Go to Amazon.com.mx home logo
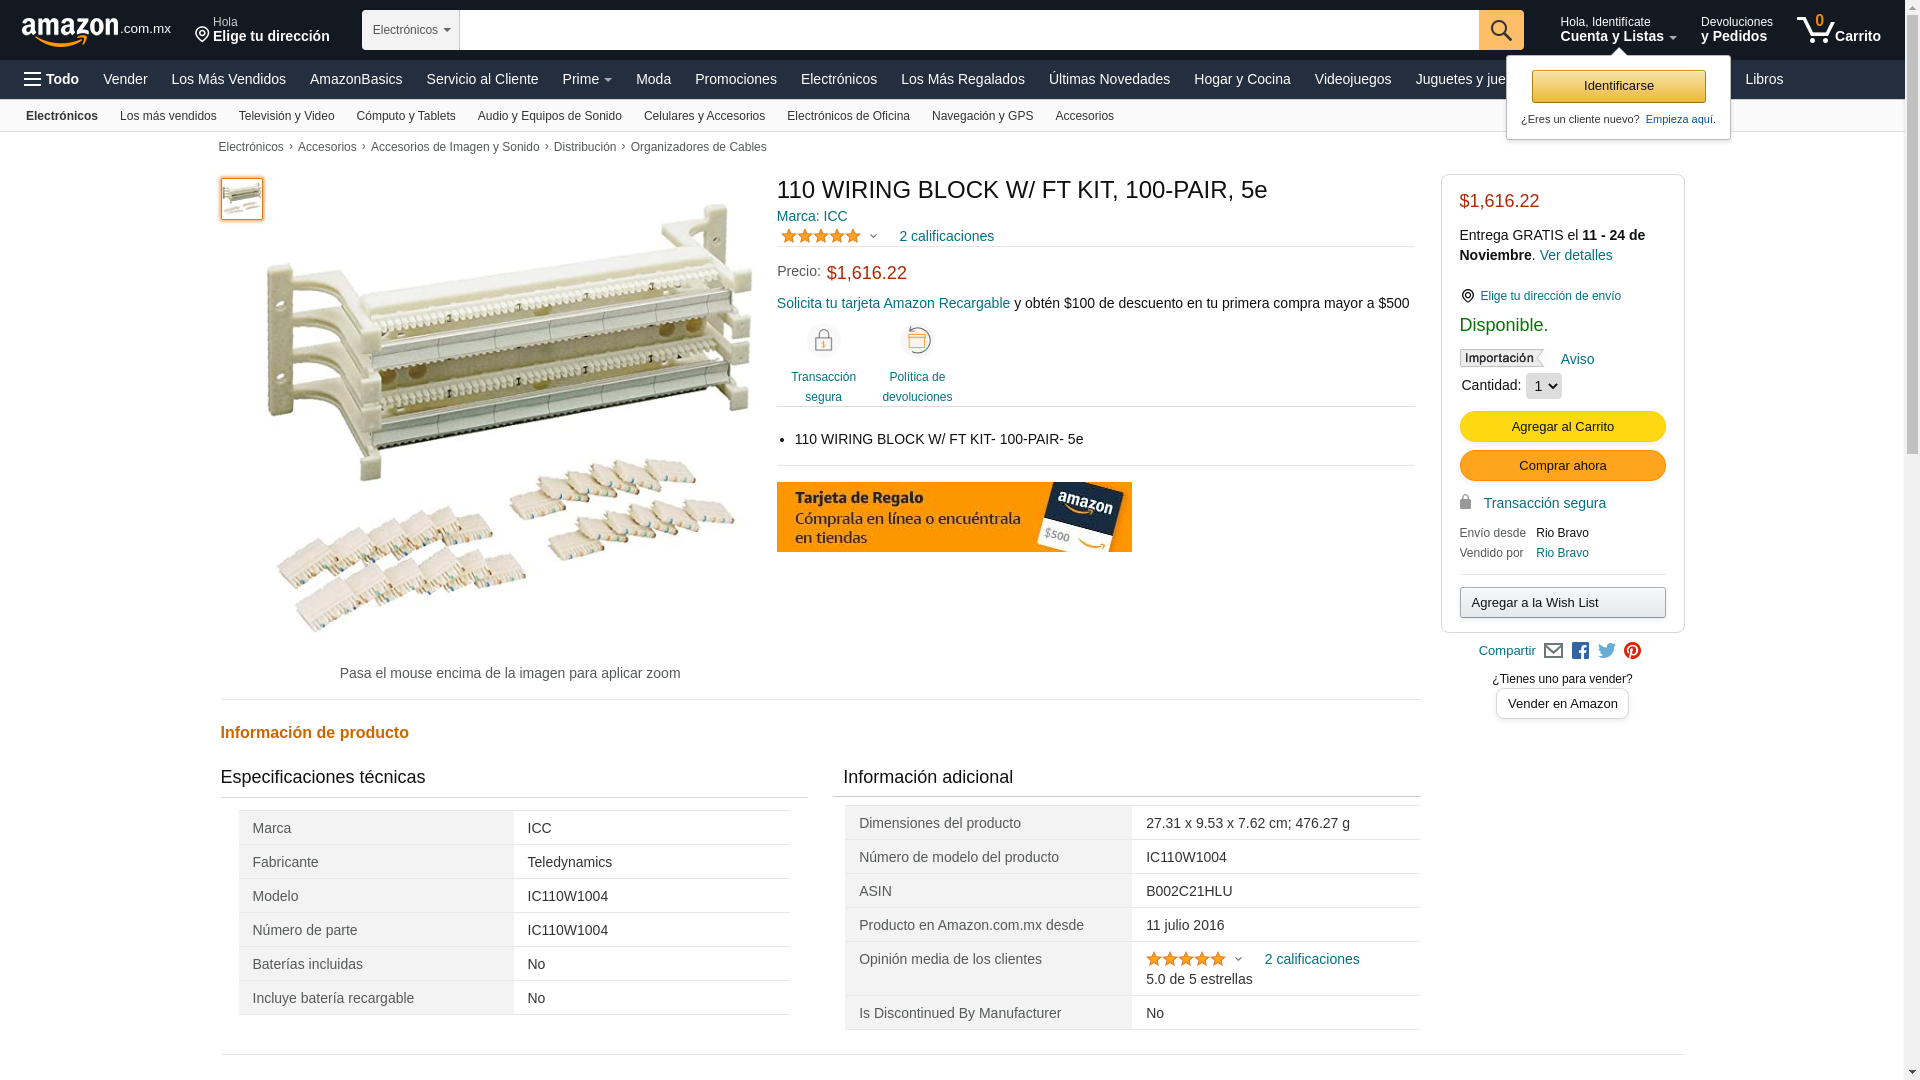 coord(96,31)
